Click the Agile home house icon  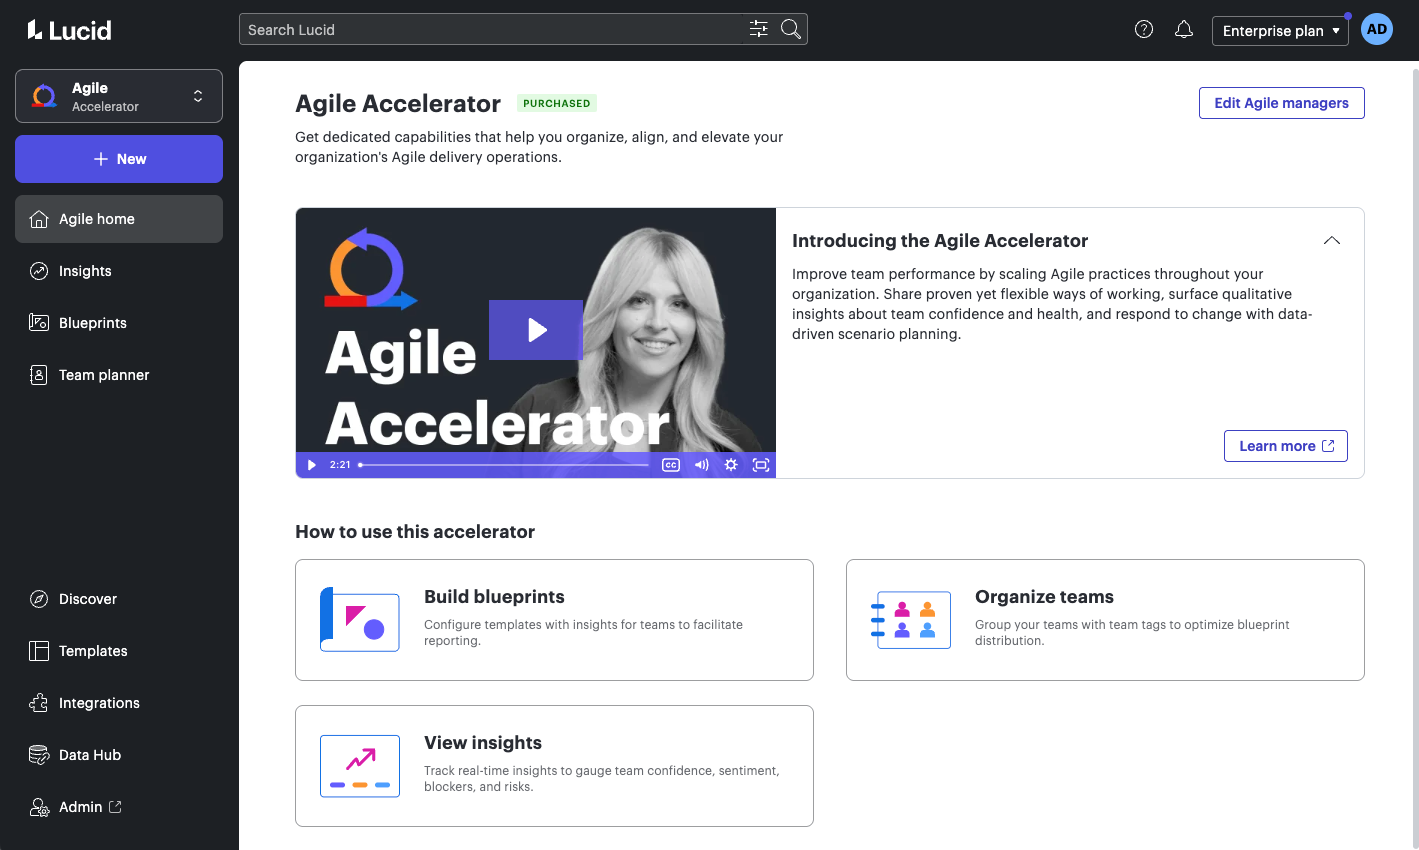pyautogui.click(x=39, y=219)
